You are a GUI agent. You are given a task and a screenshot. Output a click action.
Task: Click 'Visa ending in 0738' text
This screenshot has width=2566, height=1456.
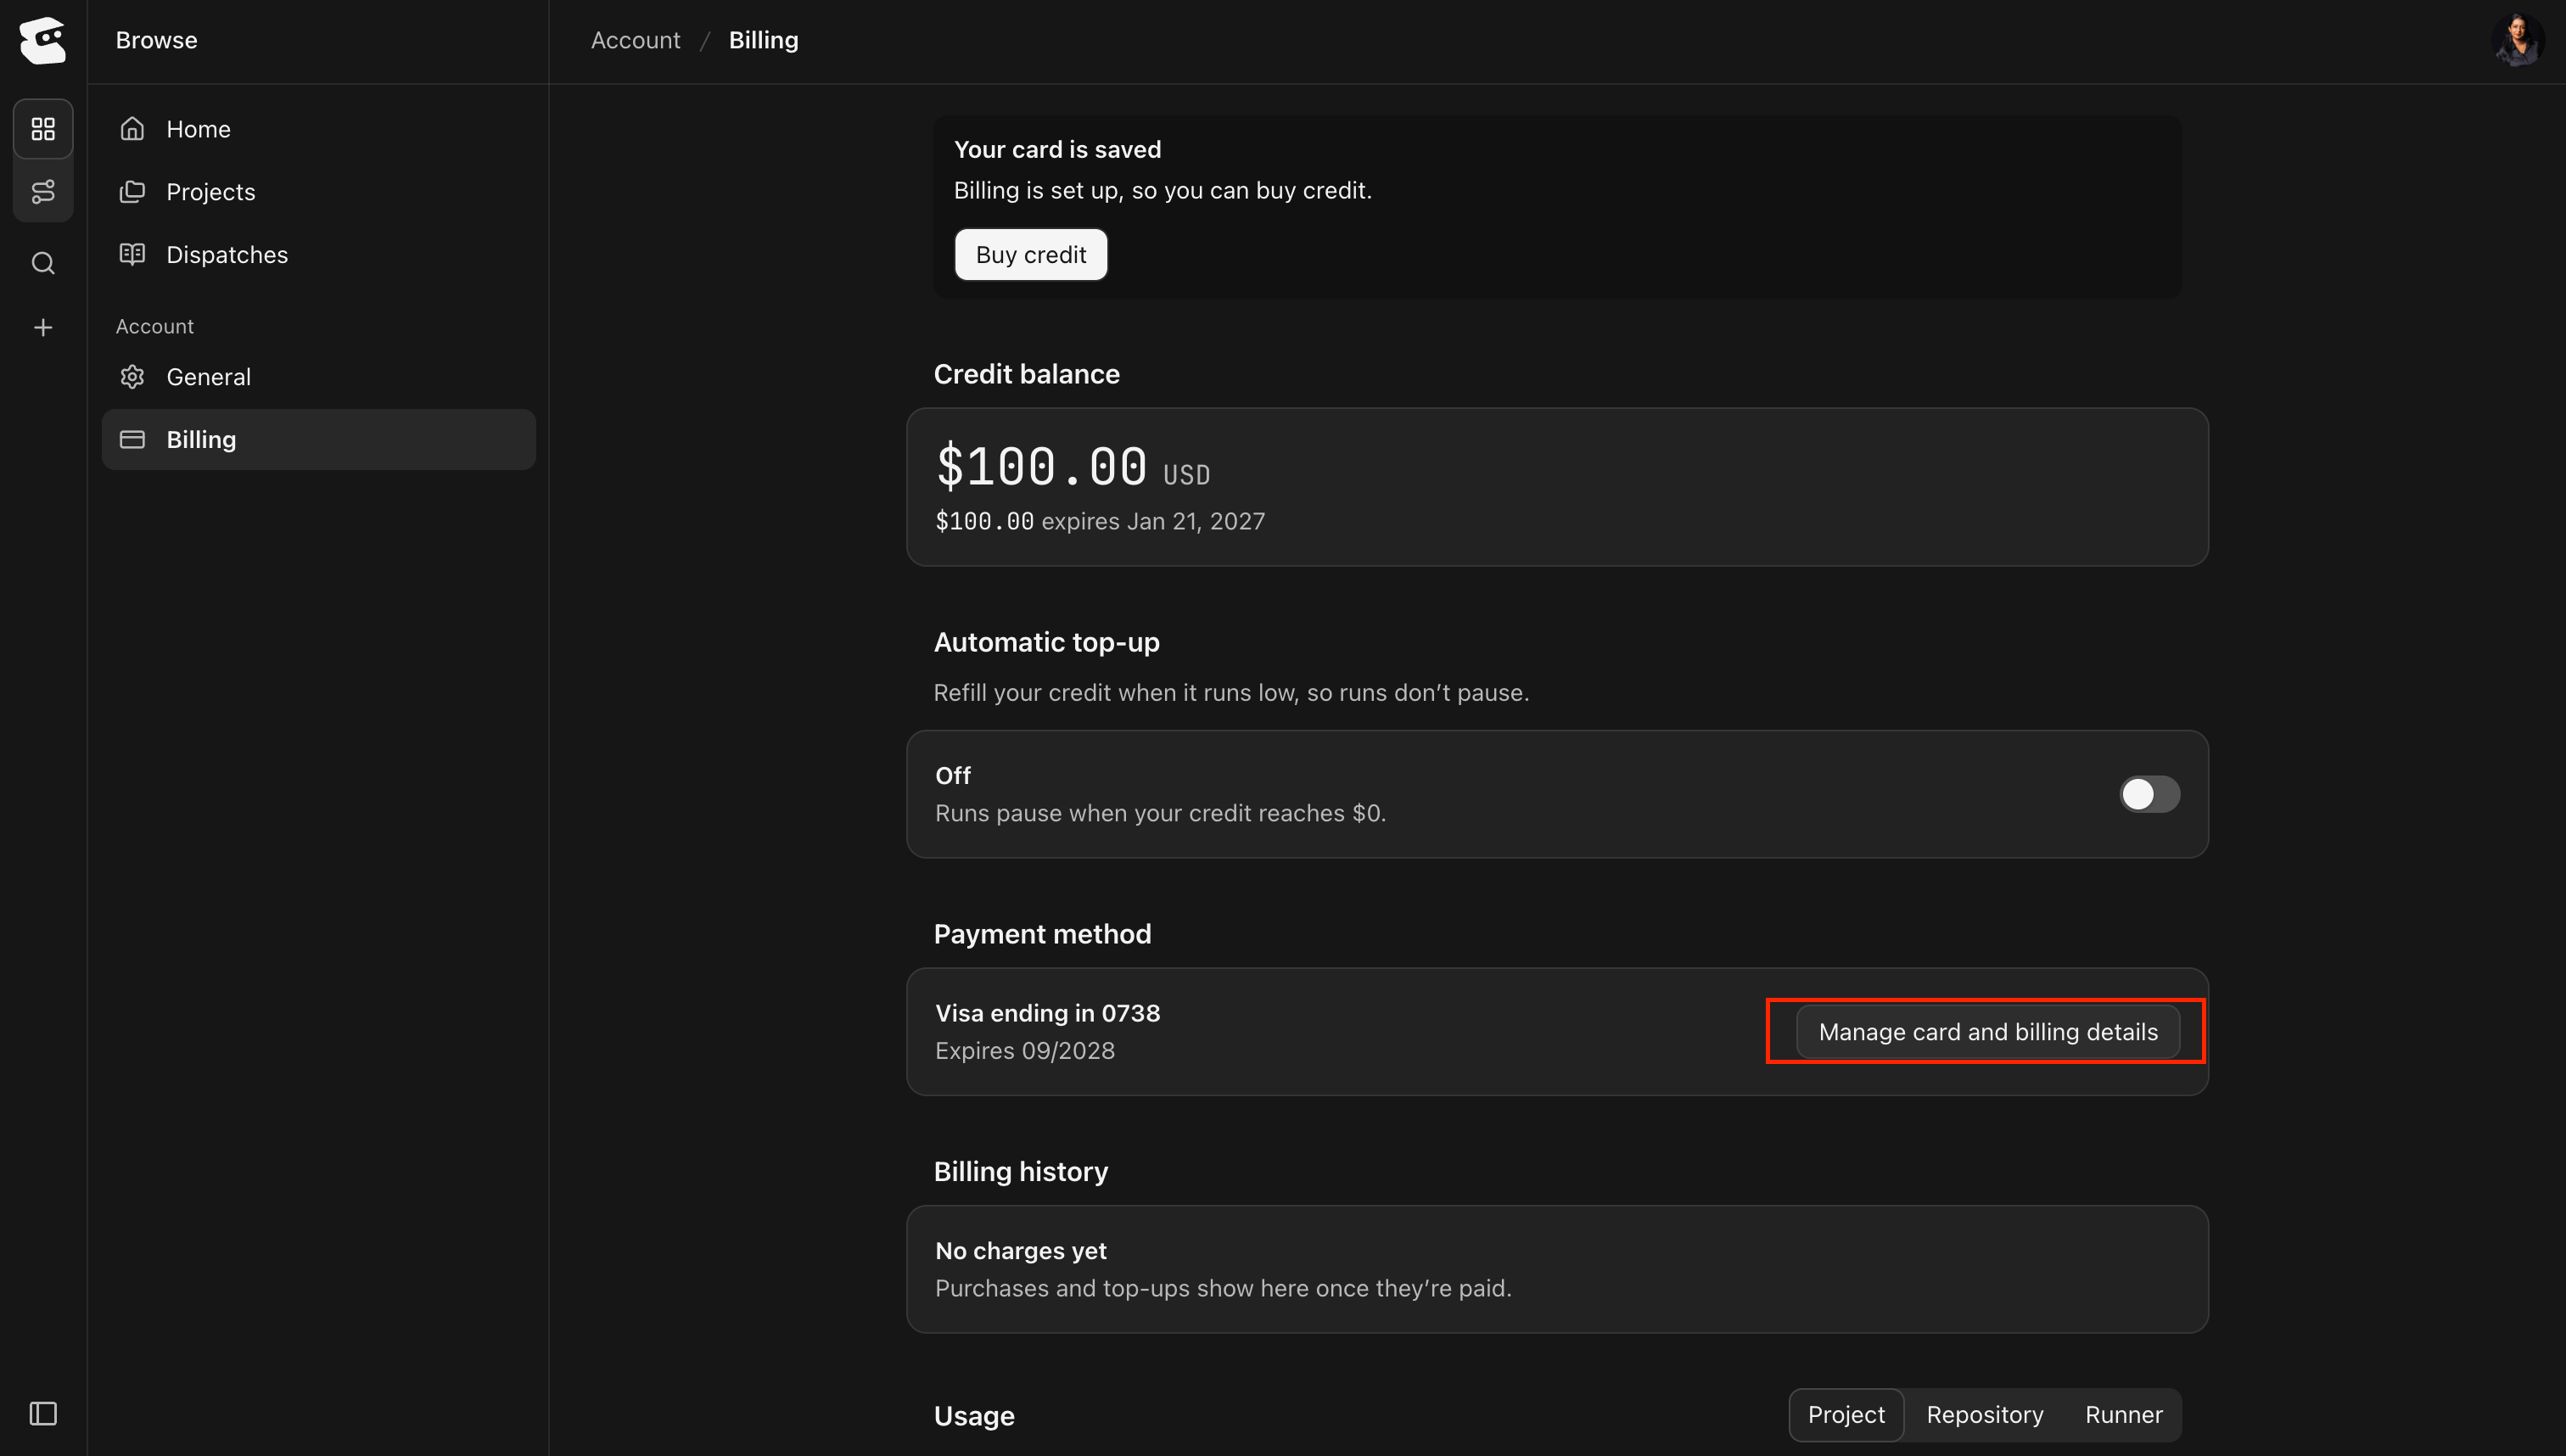point(1047,1012)
